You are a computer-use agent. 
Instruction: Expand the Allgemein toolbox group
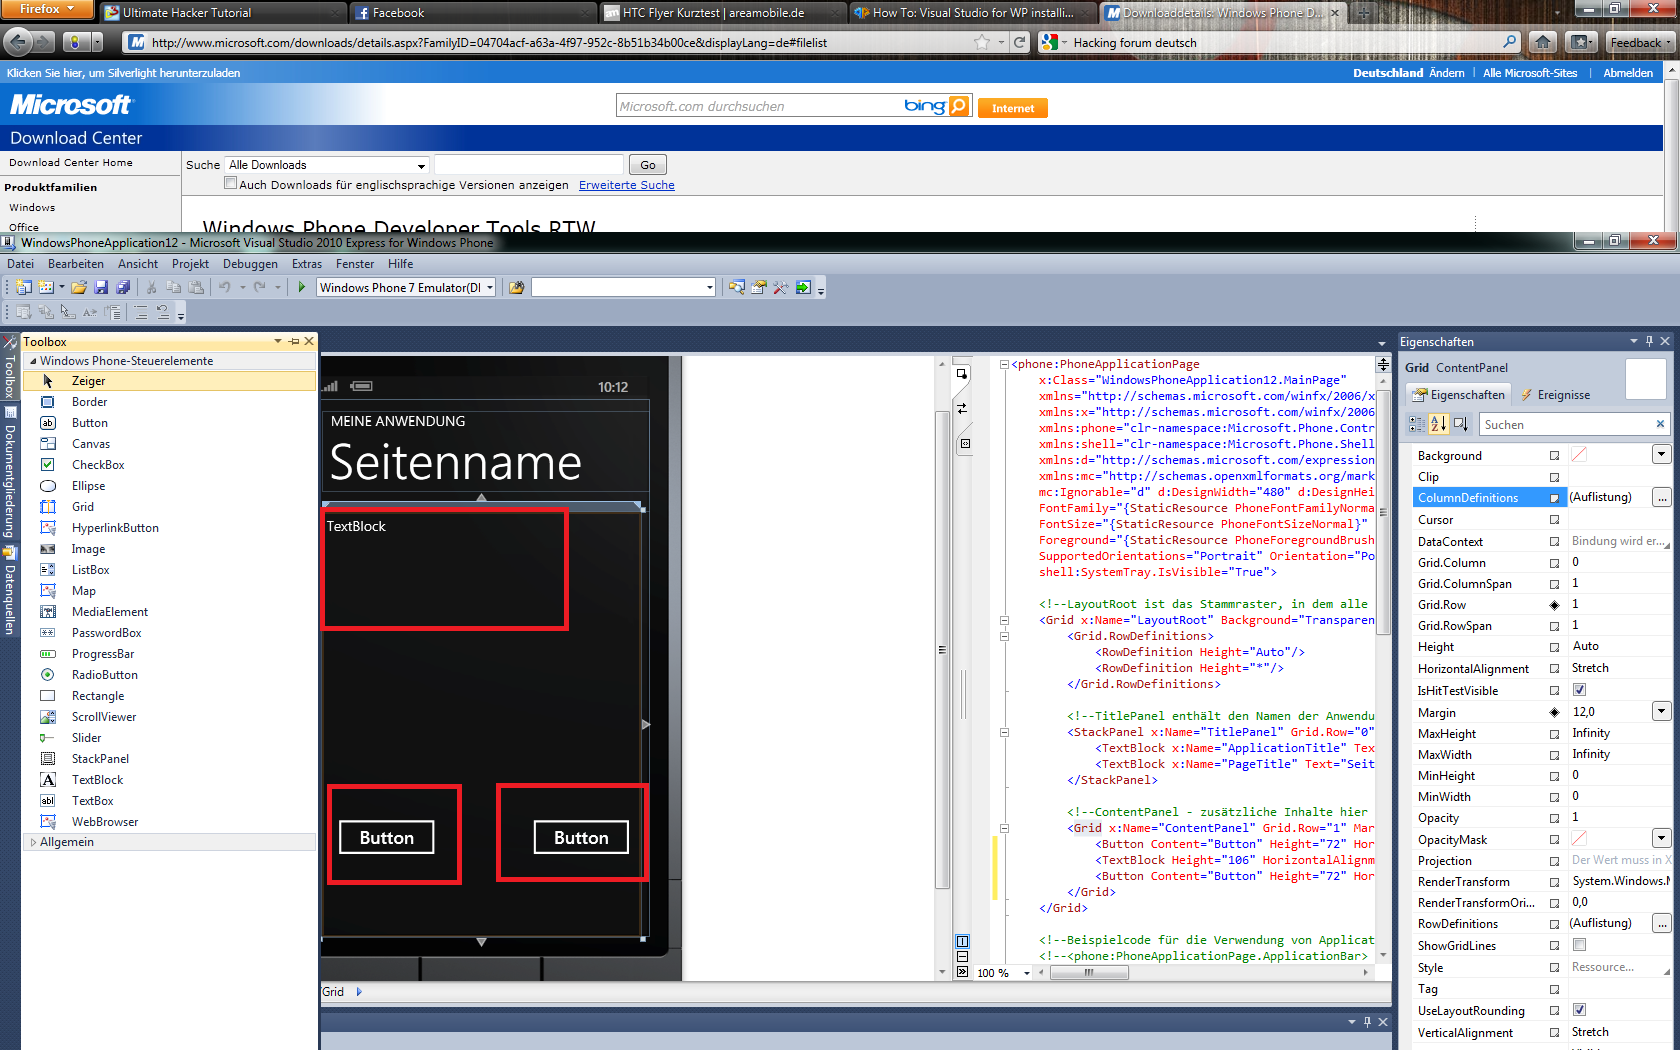tap(33, 842)
